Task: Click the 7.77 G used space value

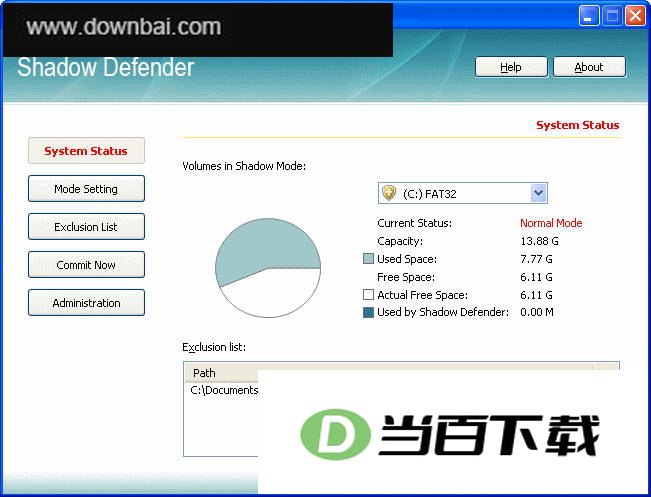Action: pyautogui.click(x=536, y=259)
